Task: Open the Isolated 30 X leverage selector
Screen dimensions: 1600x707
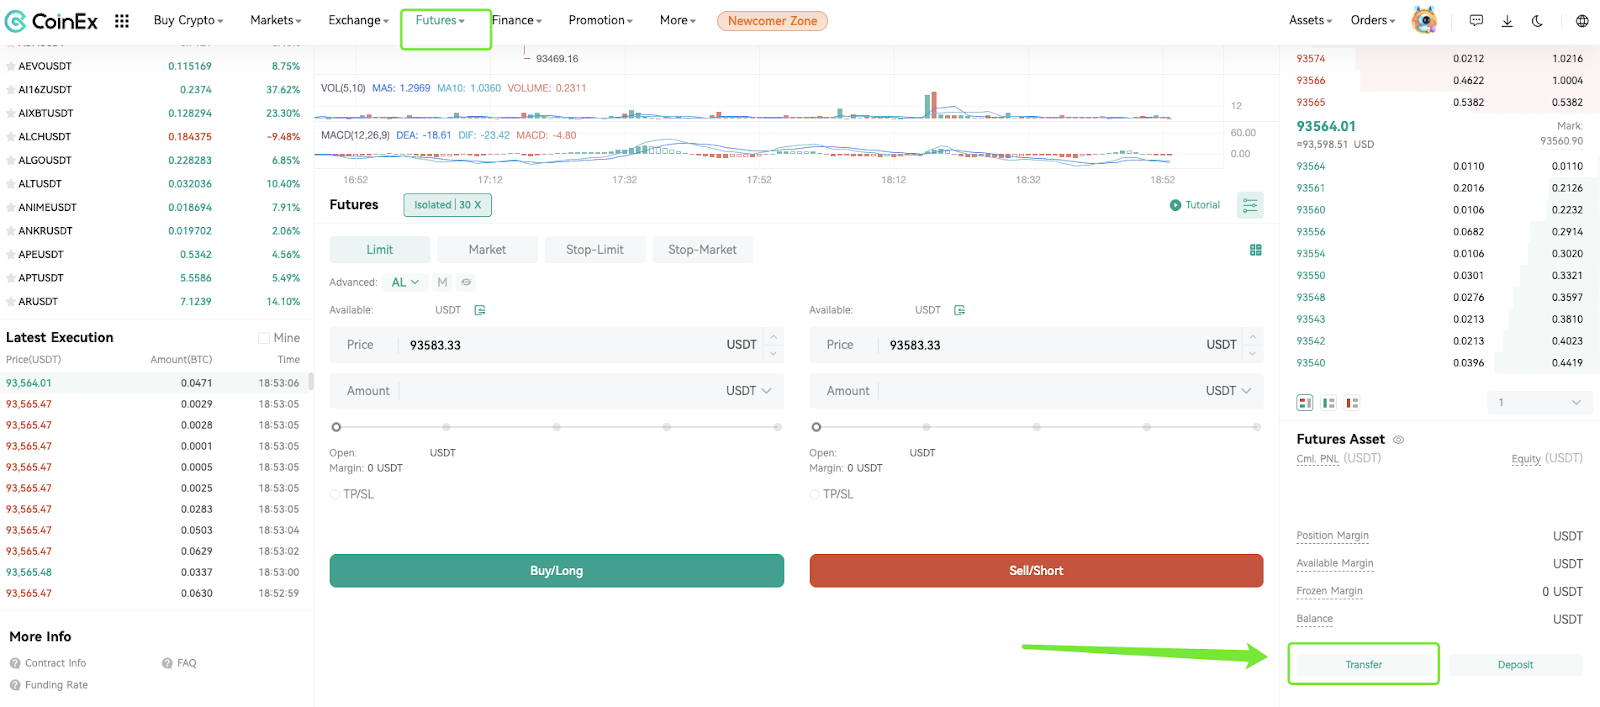Action: 447,205
